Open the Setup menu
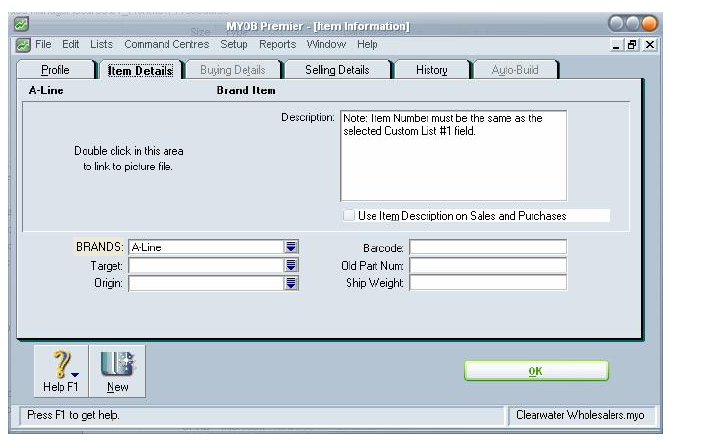Image resolution: width=722 pixels, height=440 pixels. (234, 44)
